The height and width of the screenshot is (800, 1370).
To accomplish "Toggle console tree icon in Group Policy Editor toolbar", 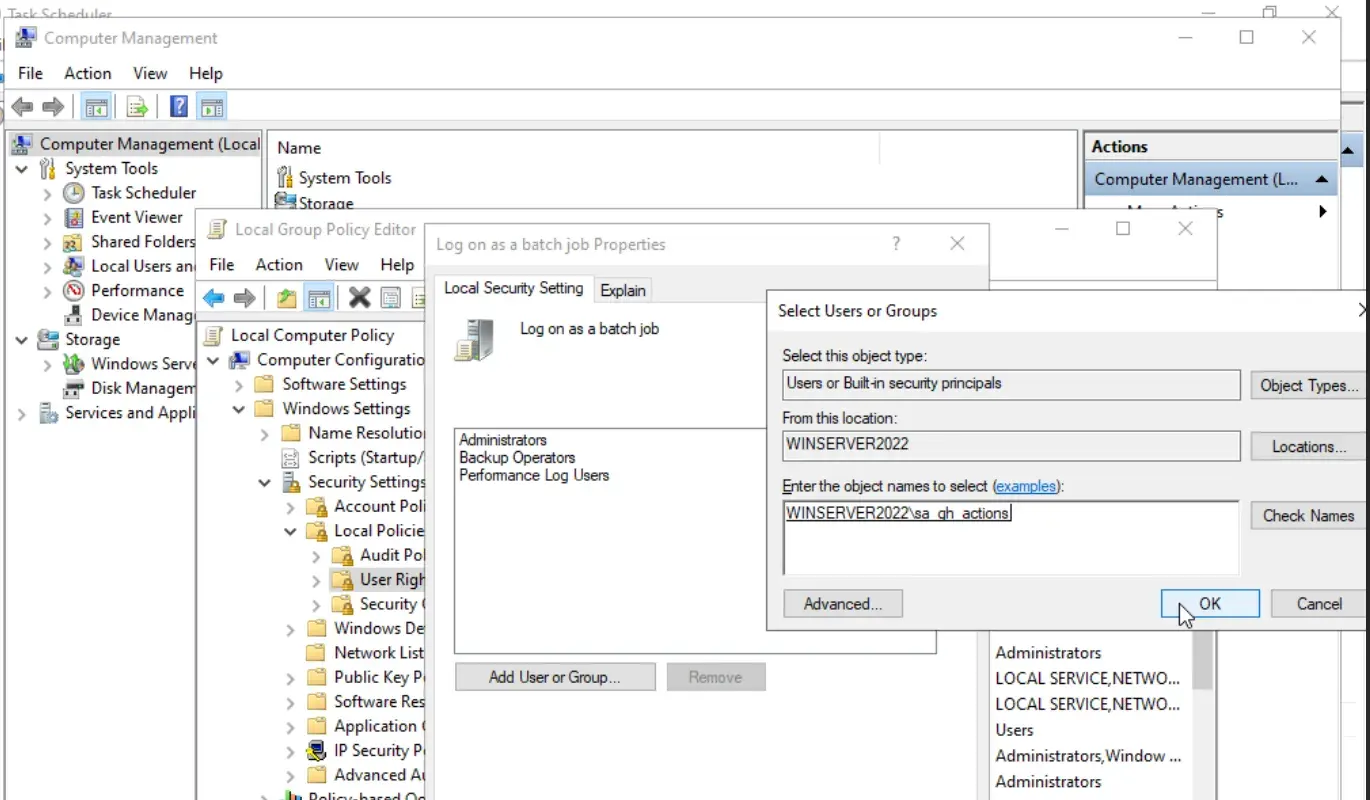I will tap(319, 298).
